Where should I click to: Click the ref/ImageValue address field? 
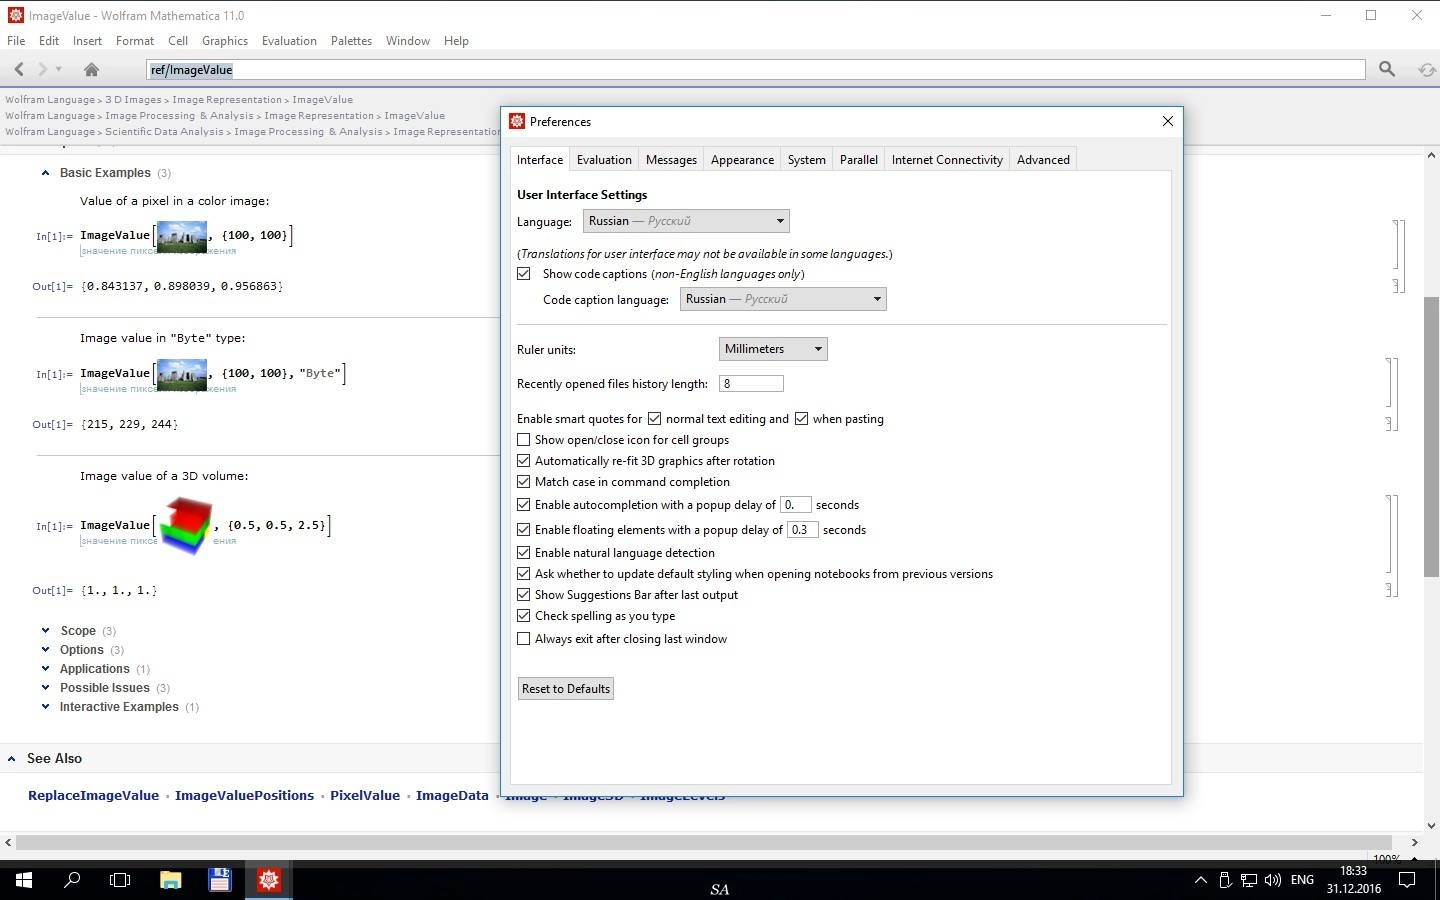[x=756, y=69]
